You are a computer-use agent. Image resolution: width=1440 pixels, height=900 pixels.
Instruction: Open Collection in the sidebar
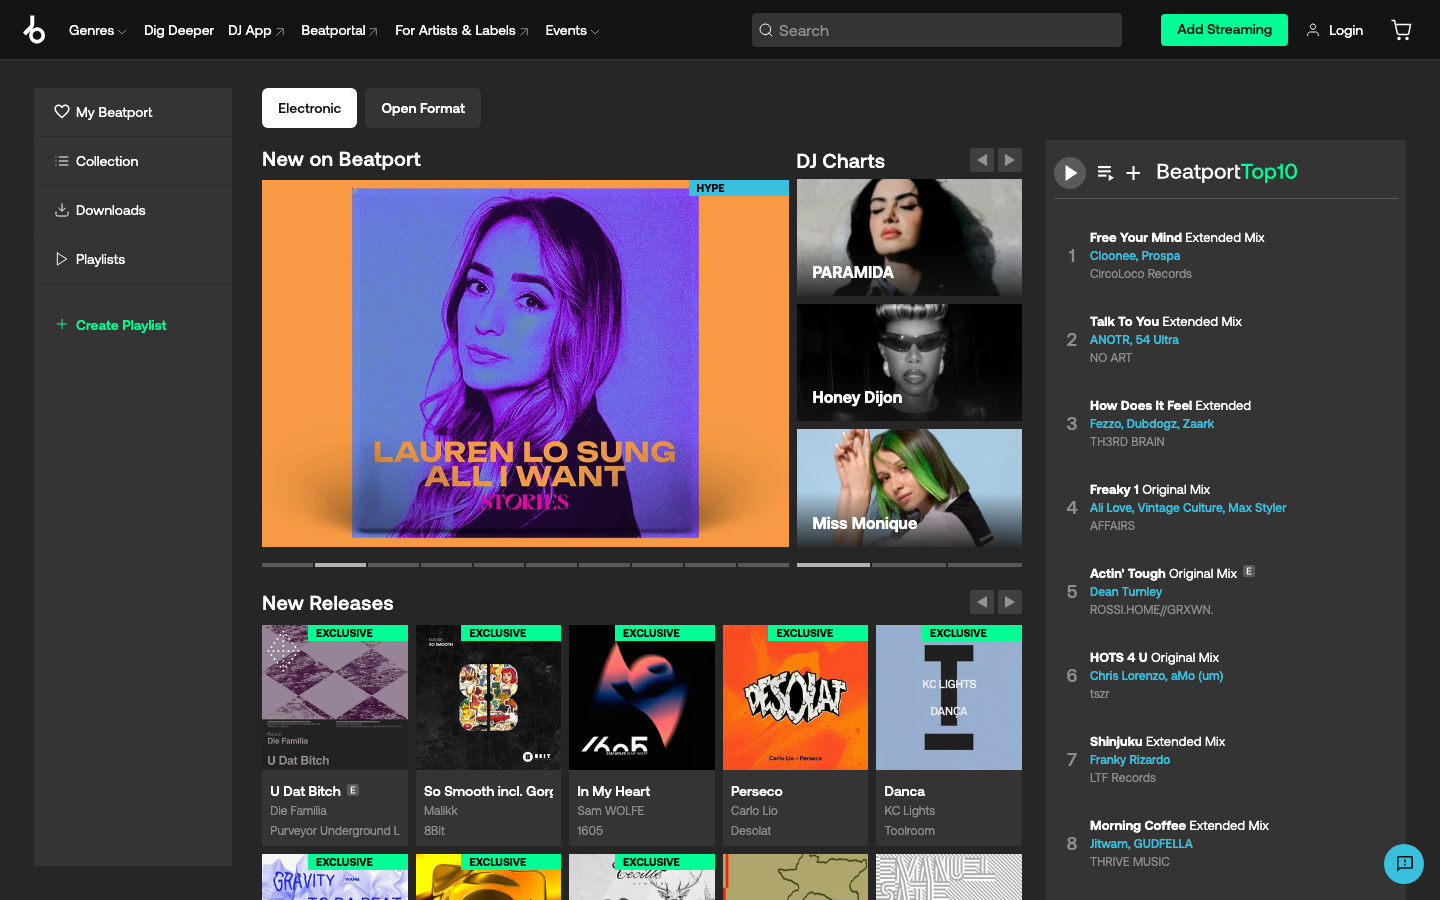pos(133,161)
